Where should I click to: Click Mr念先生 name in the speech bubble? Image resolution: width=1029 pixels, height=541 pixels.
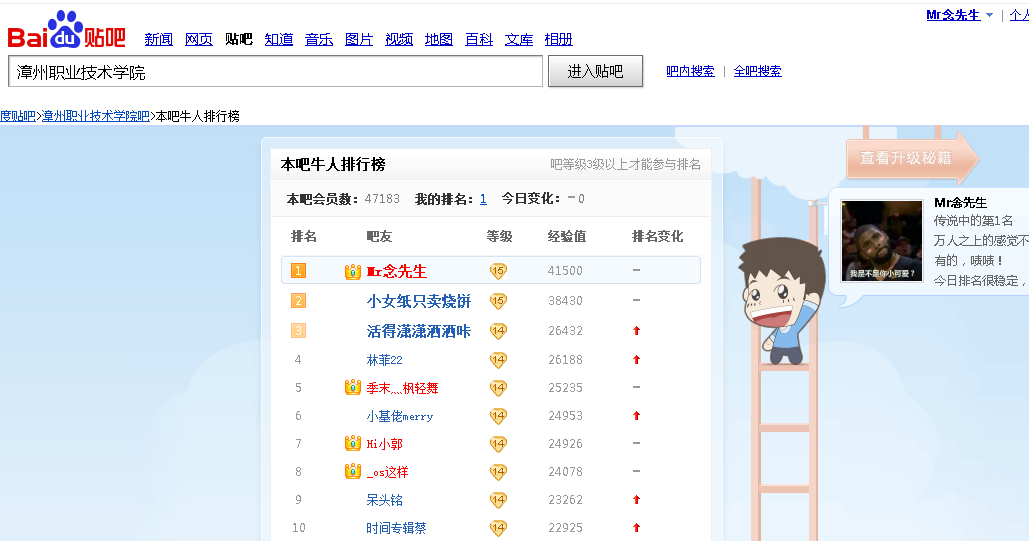960,203
